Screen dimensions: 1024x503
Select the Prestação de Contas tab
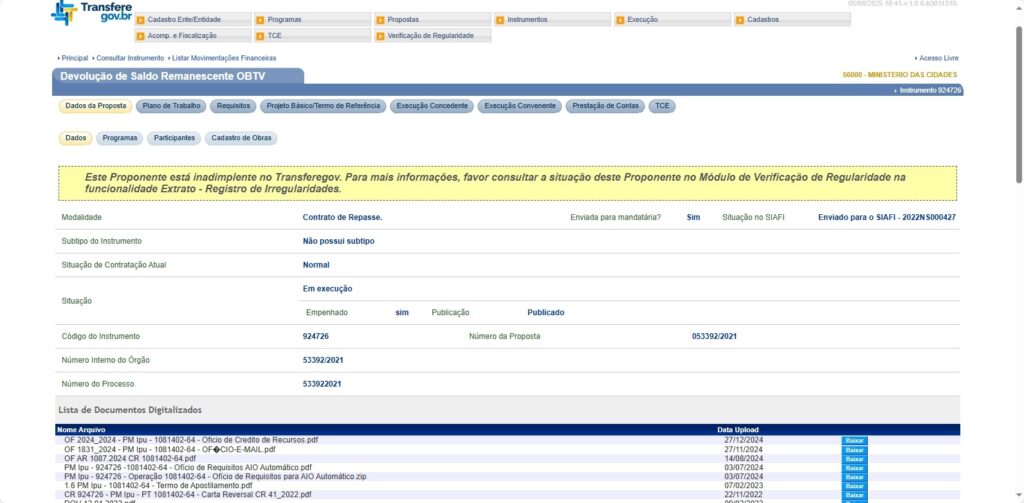coord(603,106)
